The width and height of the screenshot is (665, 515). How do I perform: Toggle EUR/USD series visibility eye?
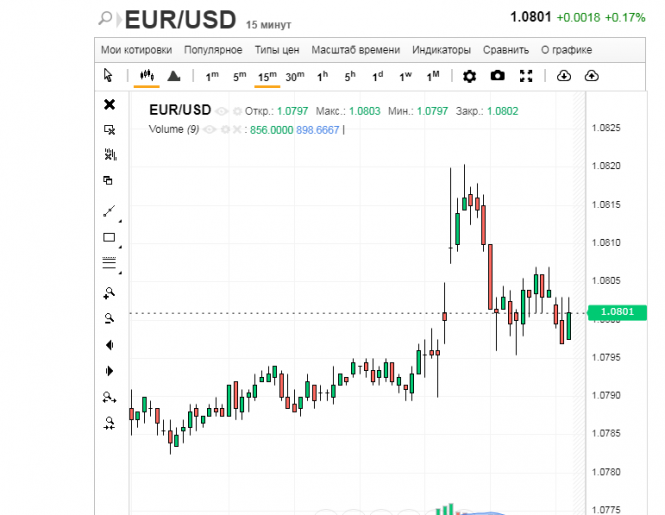point(221,112)
